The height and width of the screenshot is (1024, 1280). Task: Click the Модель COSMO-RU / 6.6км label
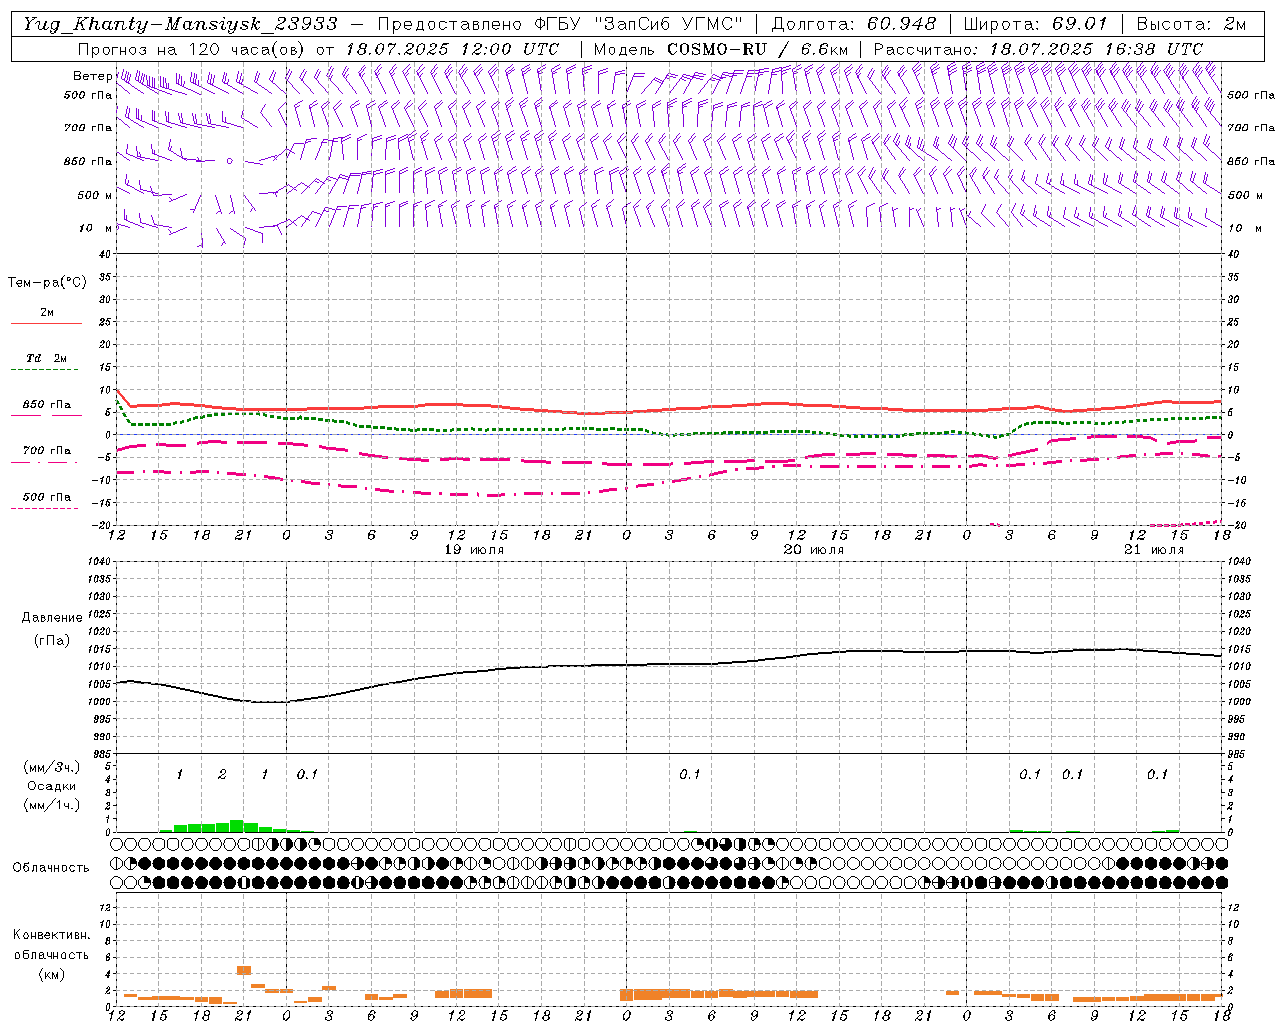click(x=721, y=49)
